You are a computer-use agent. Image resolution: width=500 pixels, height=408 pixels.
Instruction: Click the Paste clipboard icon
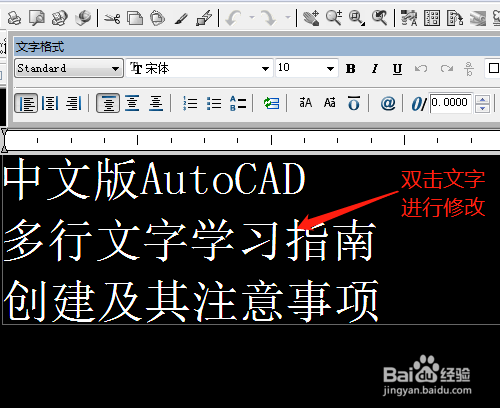pos(157,18)
